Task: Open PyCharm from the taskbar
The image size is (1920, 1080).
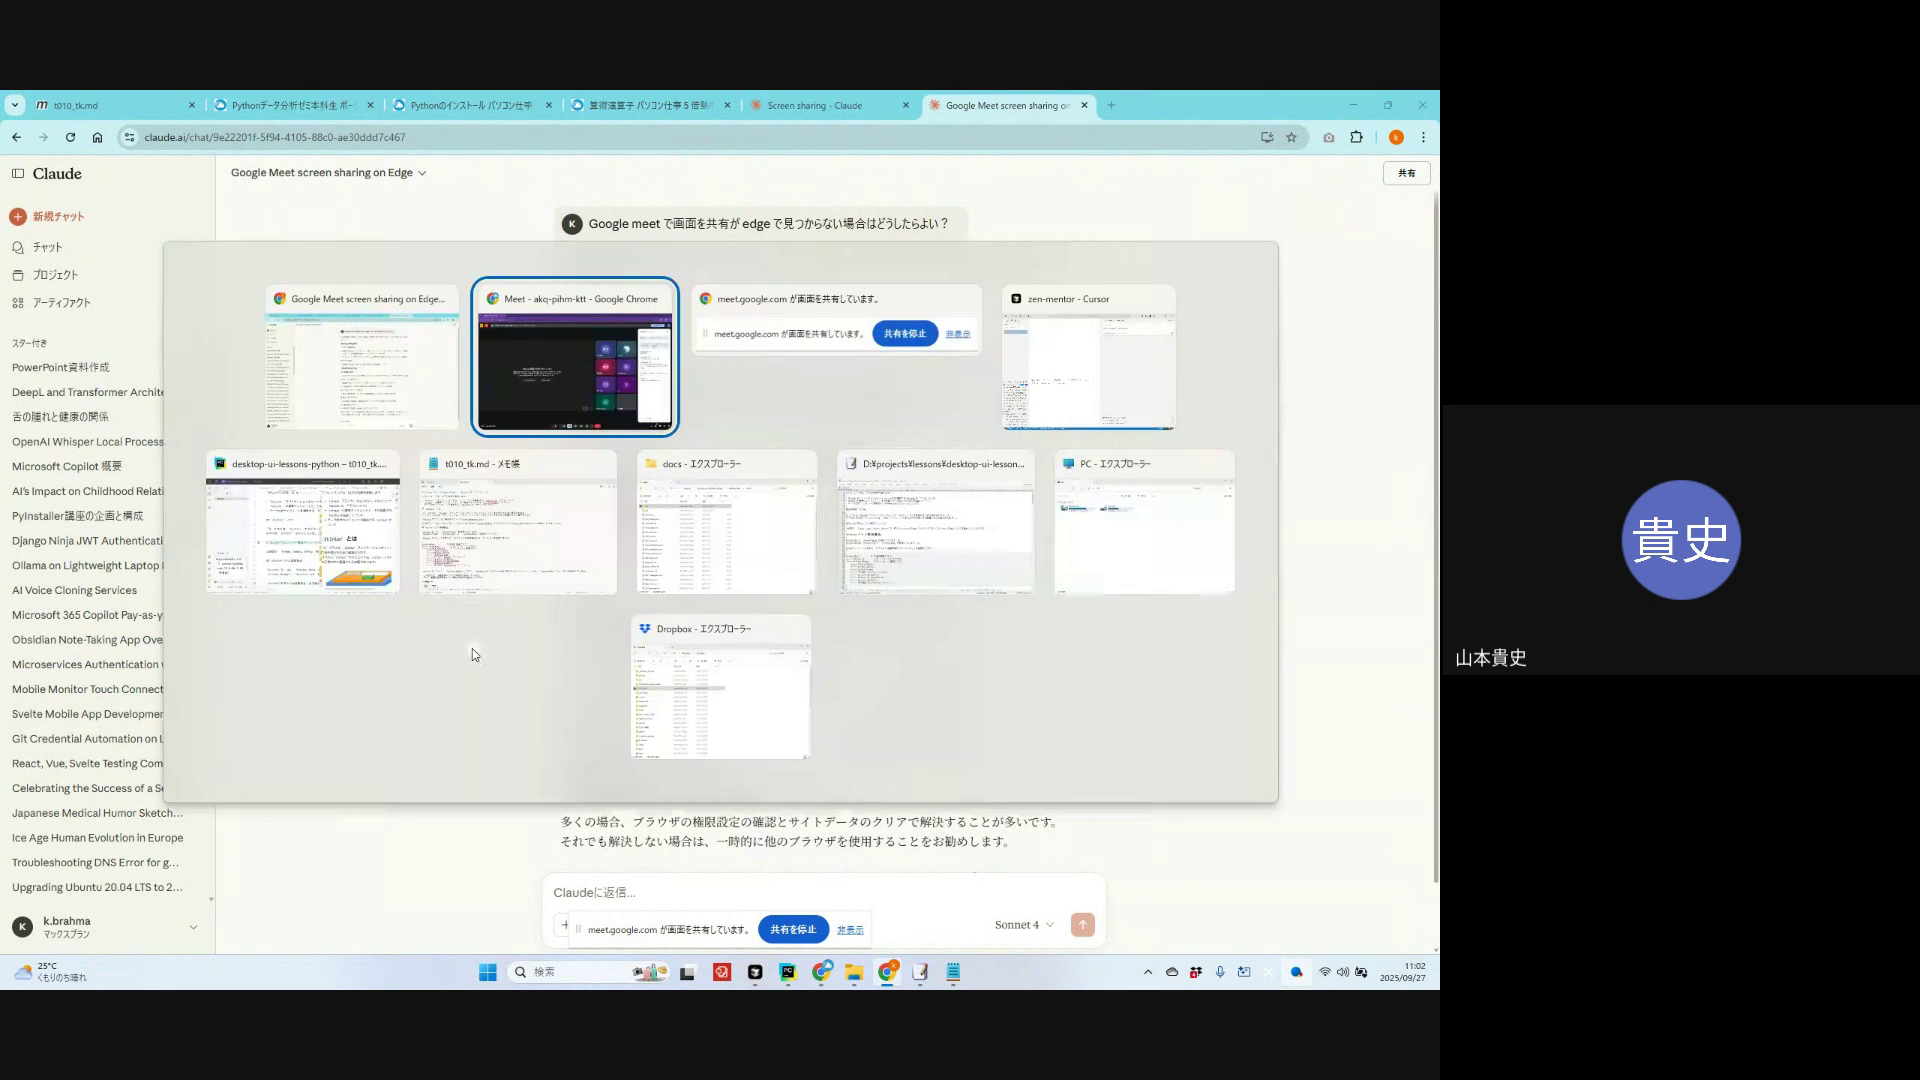Action: pos(788,972)
